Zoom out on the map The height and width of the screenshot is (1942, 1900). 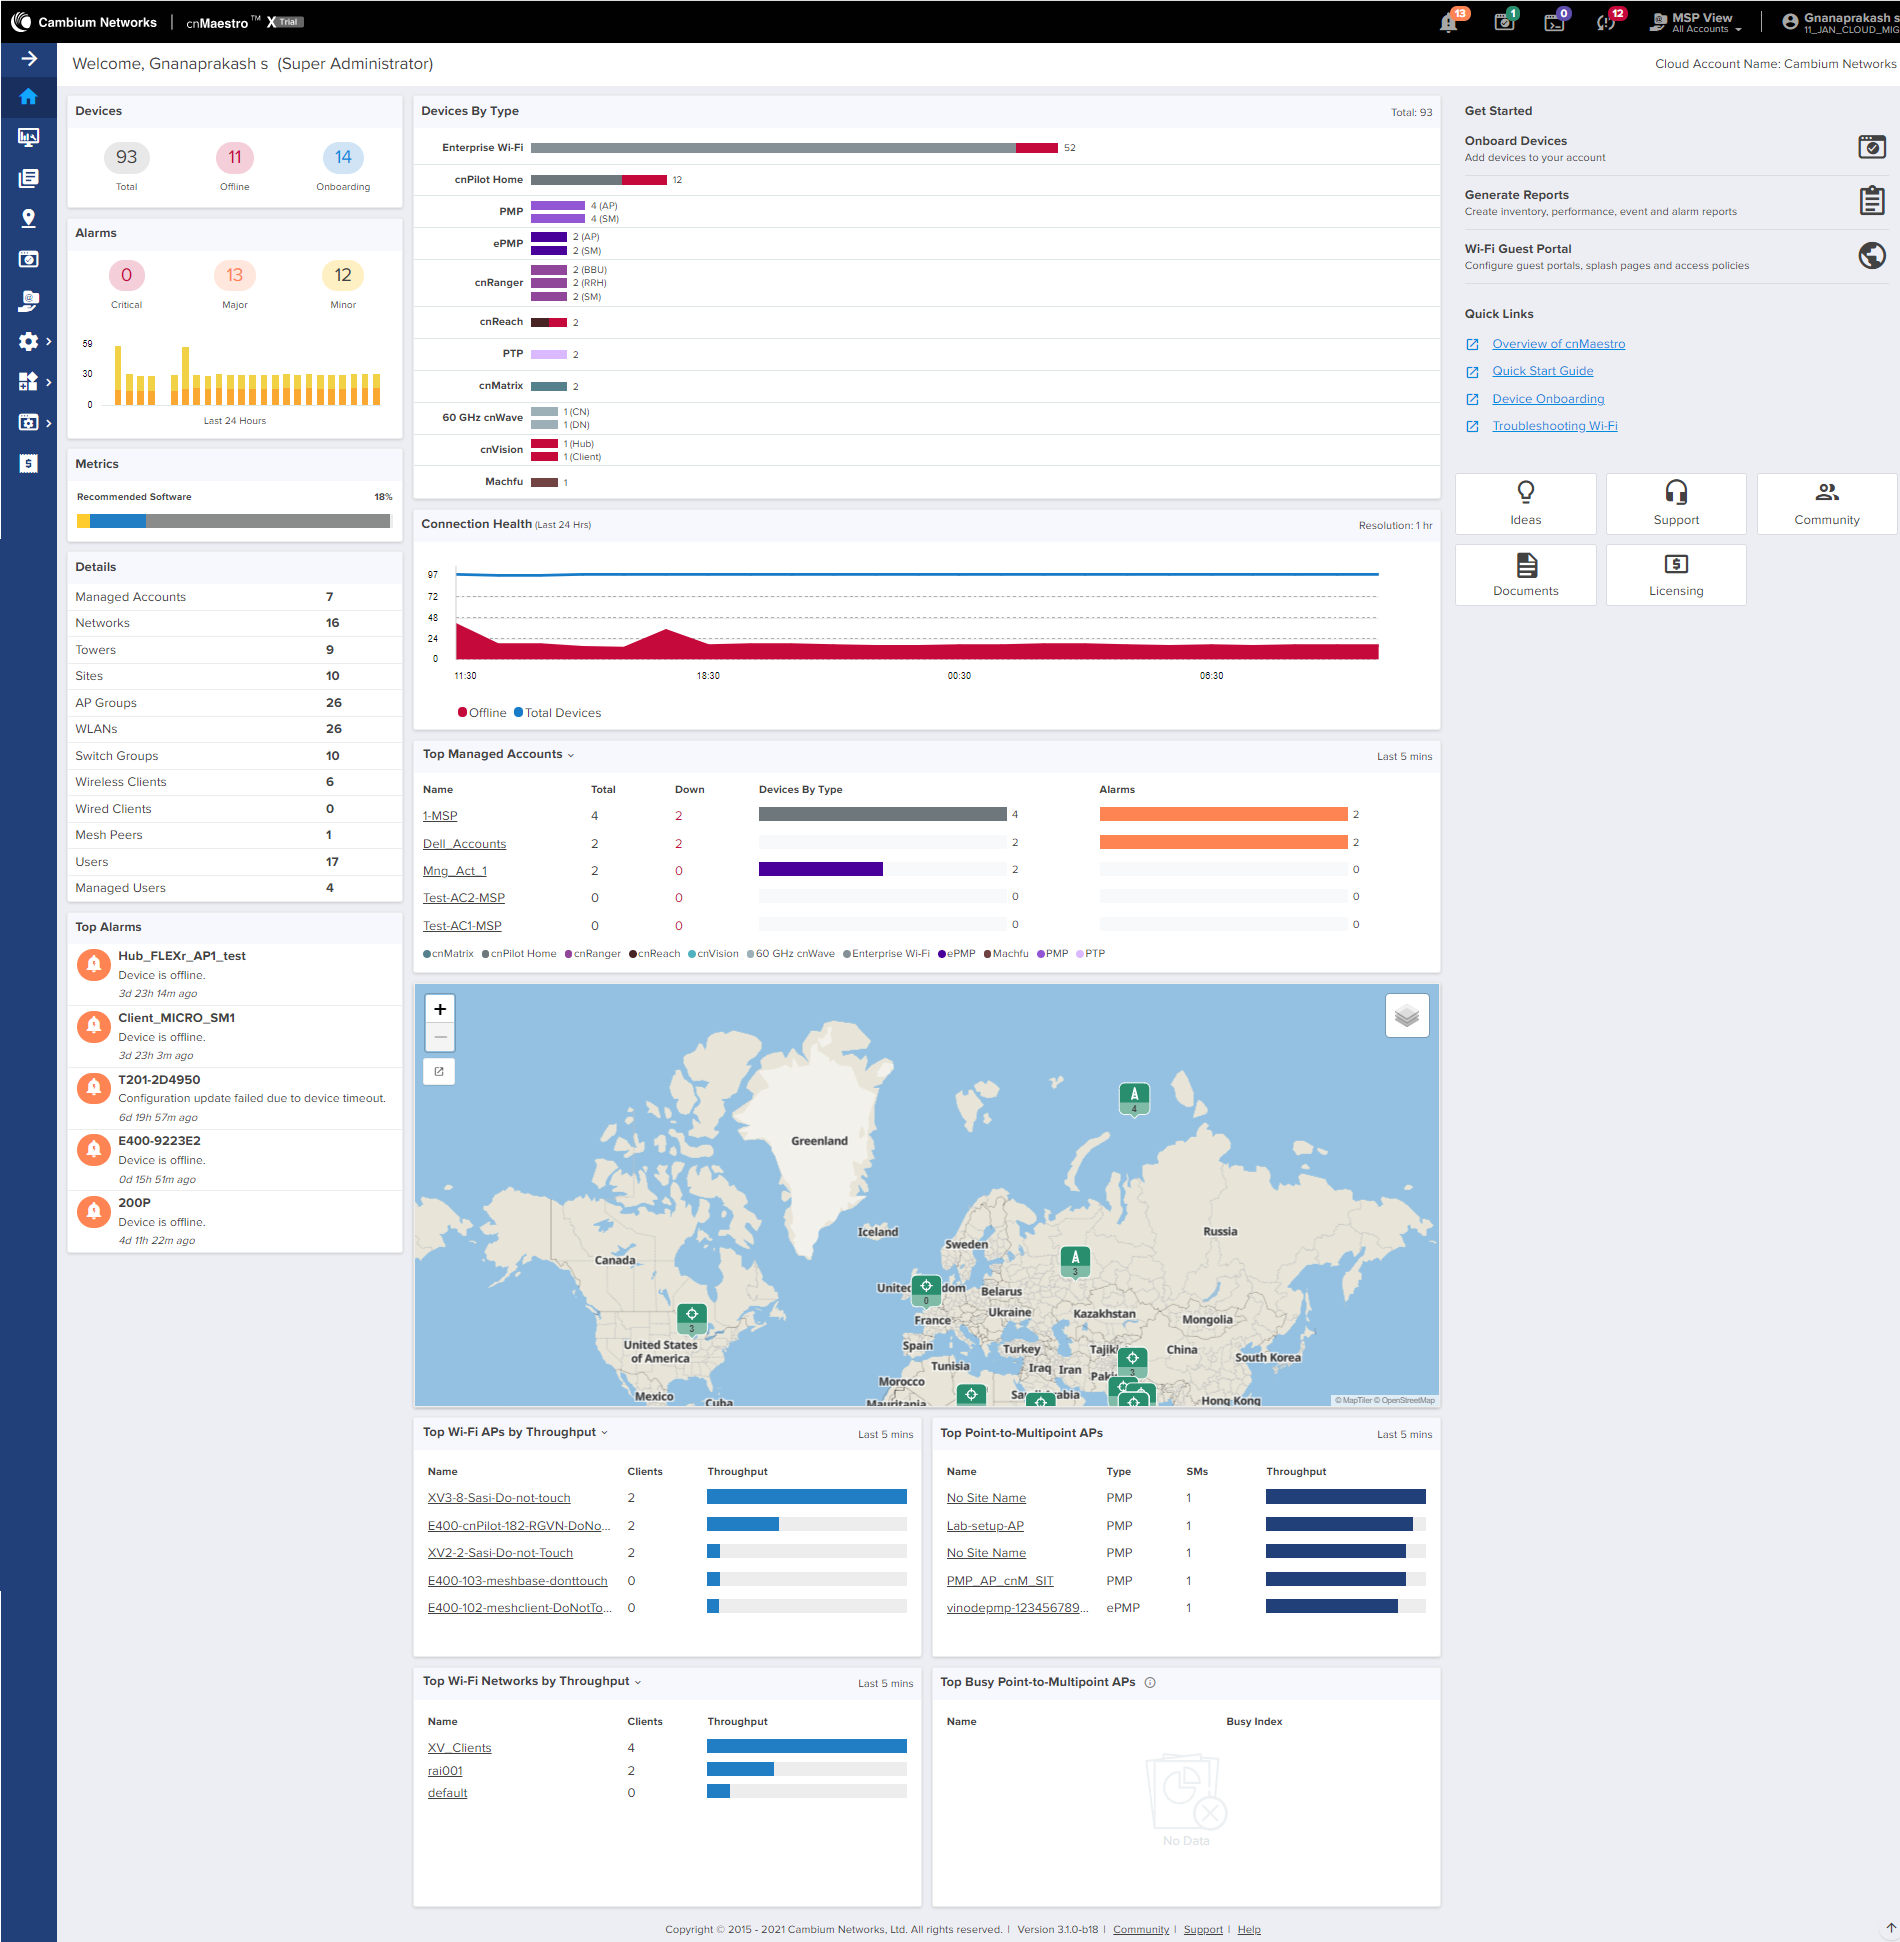coord(440,1037)
